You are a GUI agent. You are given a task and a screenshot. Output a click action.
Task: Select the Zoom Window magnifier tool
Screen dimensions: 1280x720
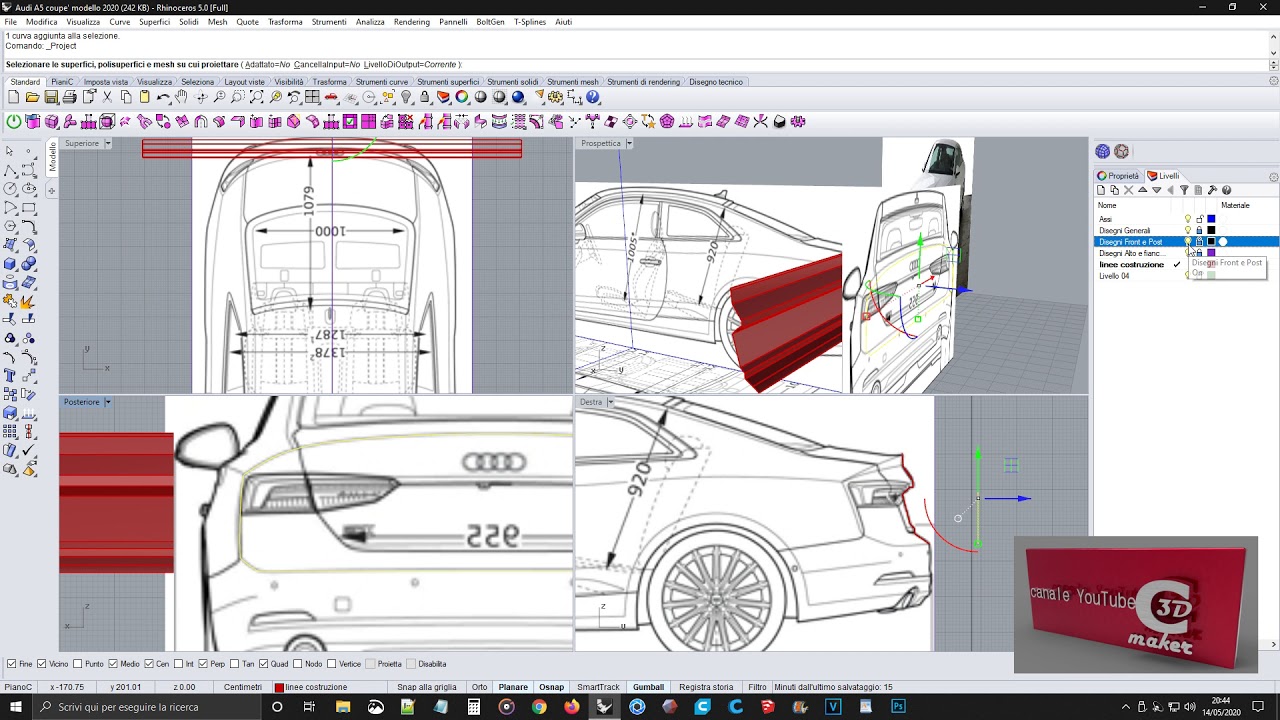238,97
